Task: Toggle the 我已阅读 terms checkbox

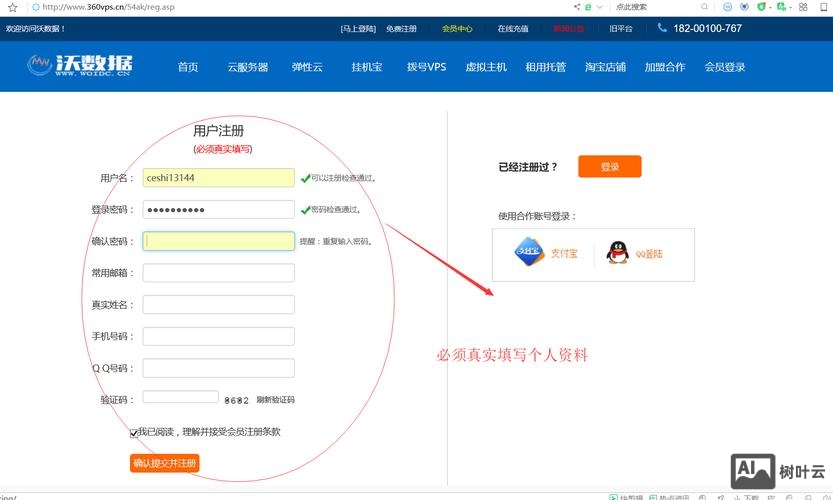Action: 134,433
